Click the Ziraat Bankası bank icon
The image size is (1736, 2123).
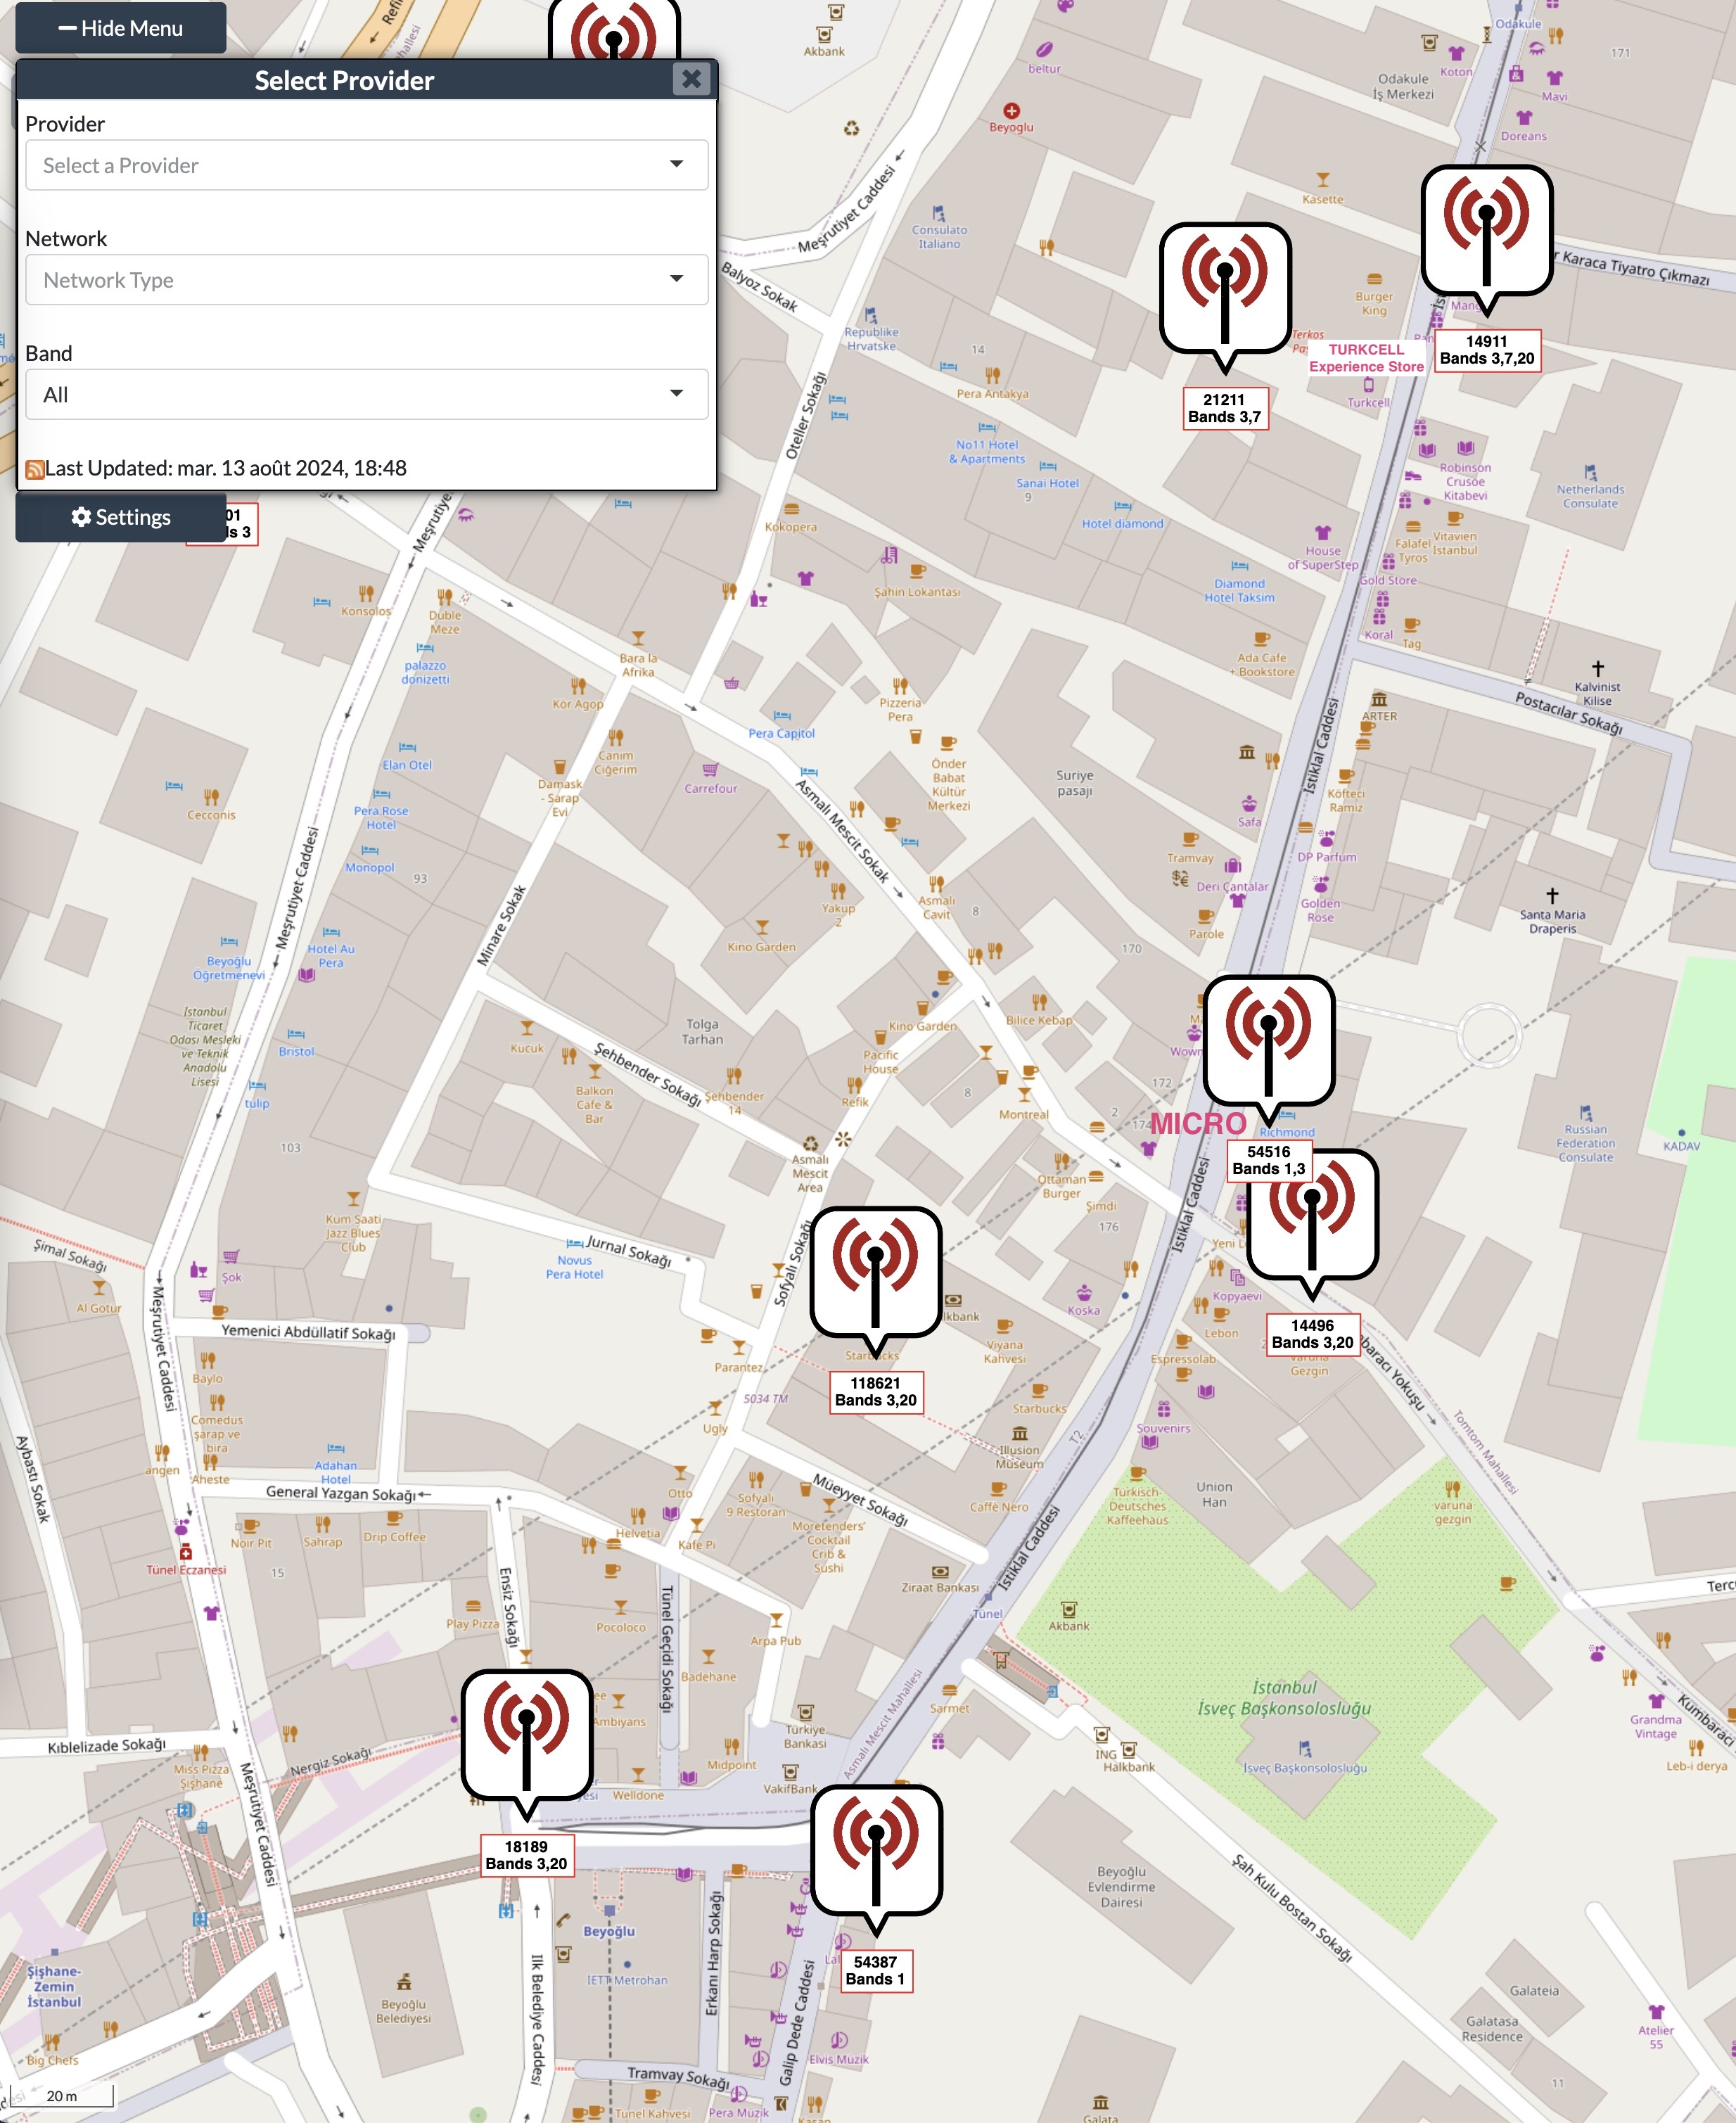pyautogui.click(x=939, y=1572)
